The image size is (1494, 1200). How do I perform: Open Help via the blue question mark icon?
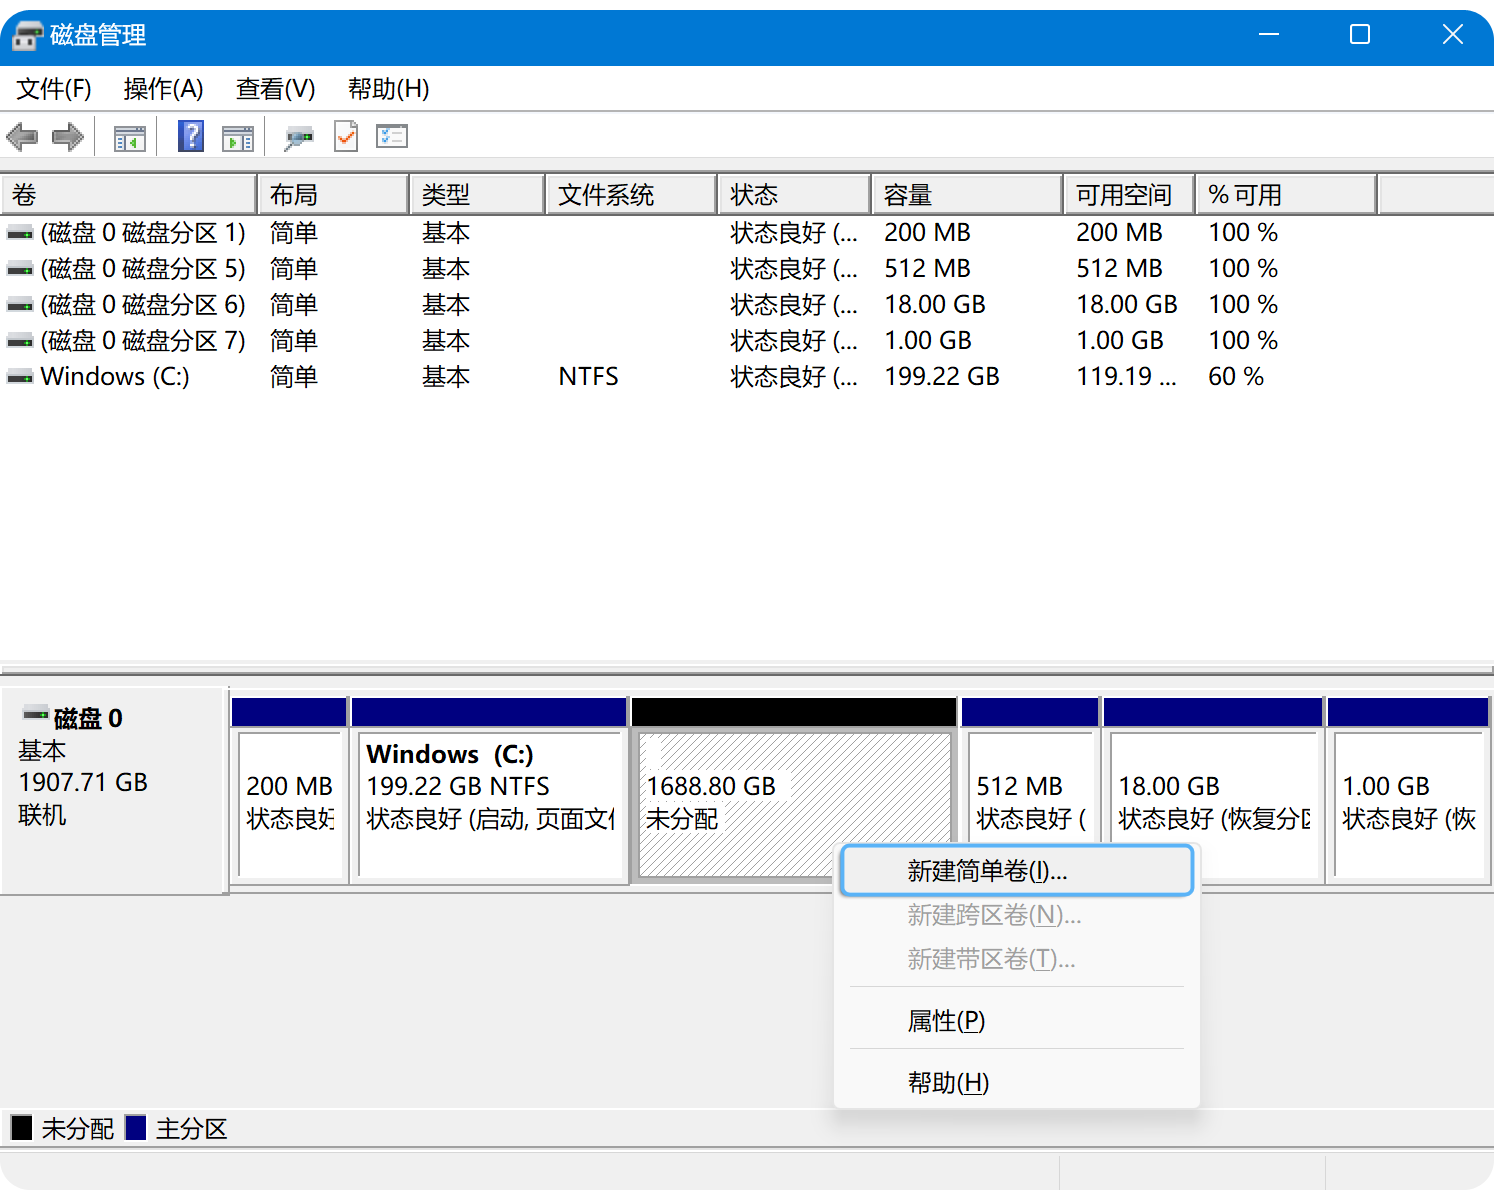(x=190, y=136)
